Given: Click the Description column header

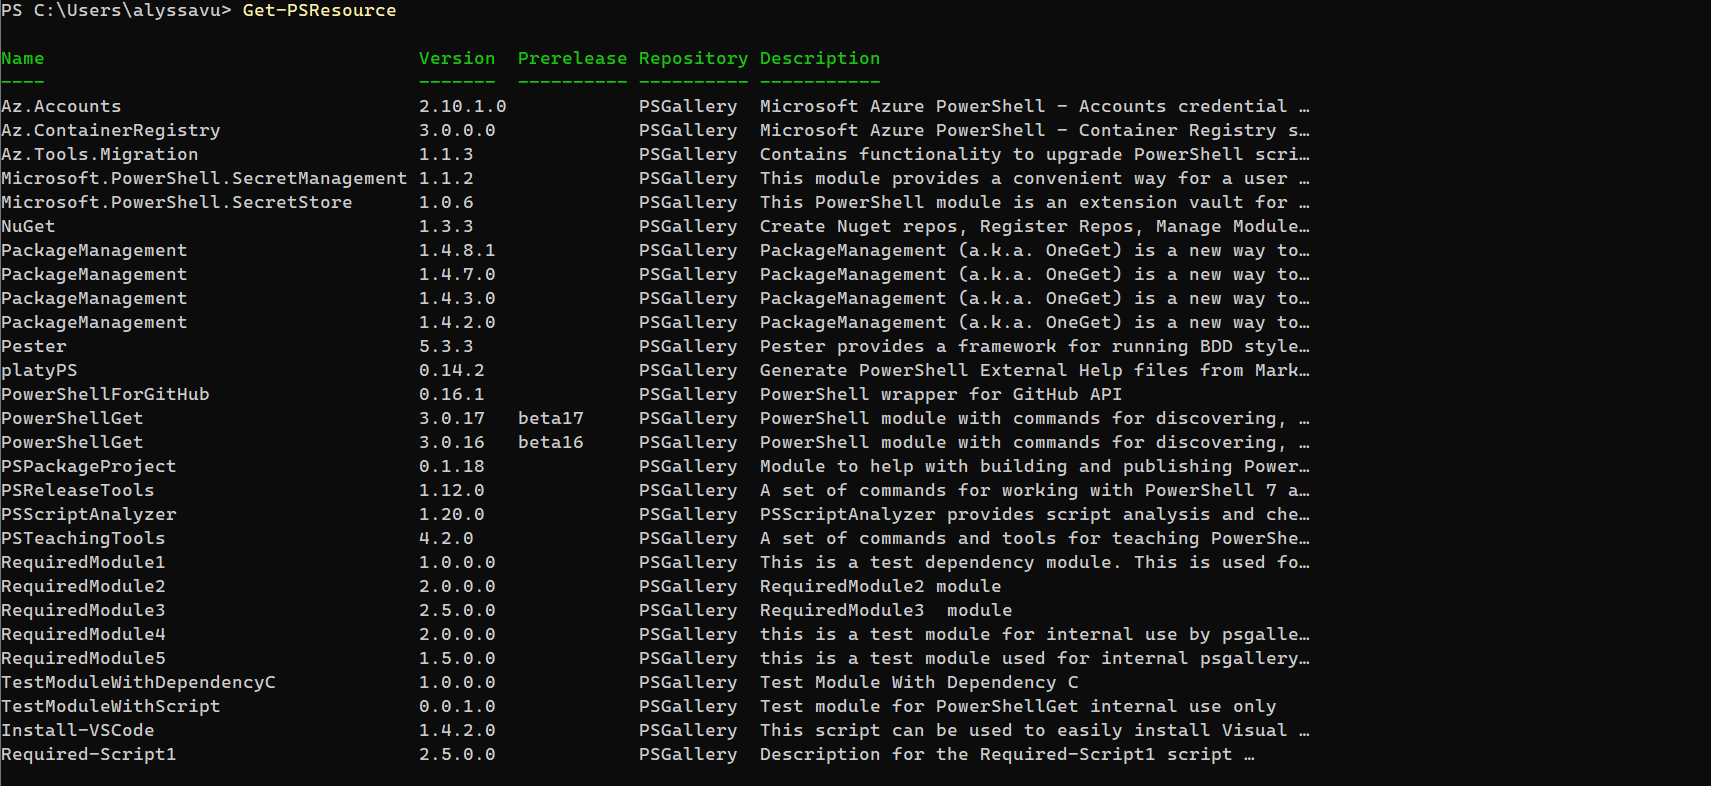Looking at the screenshot, I should (x=820, y=58).
